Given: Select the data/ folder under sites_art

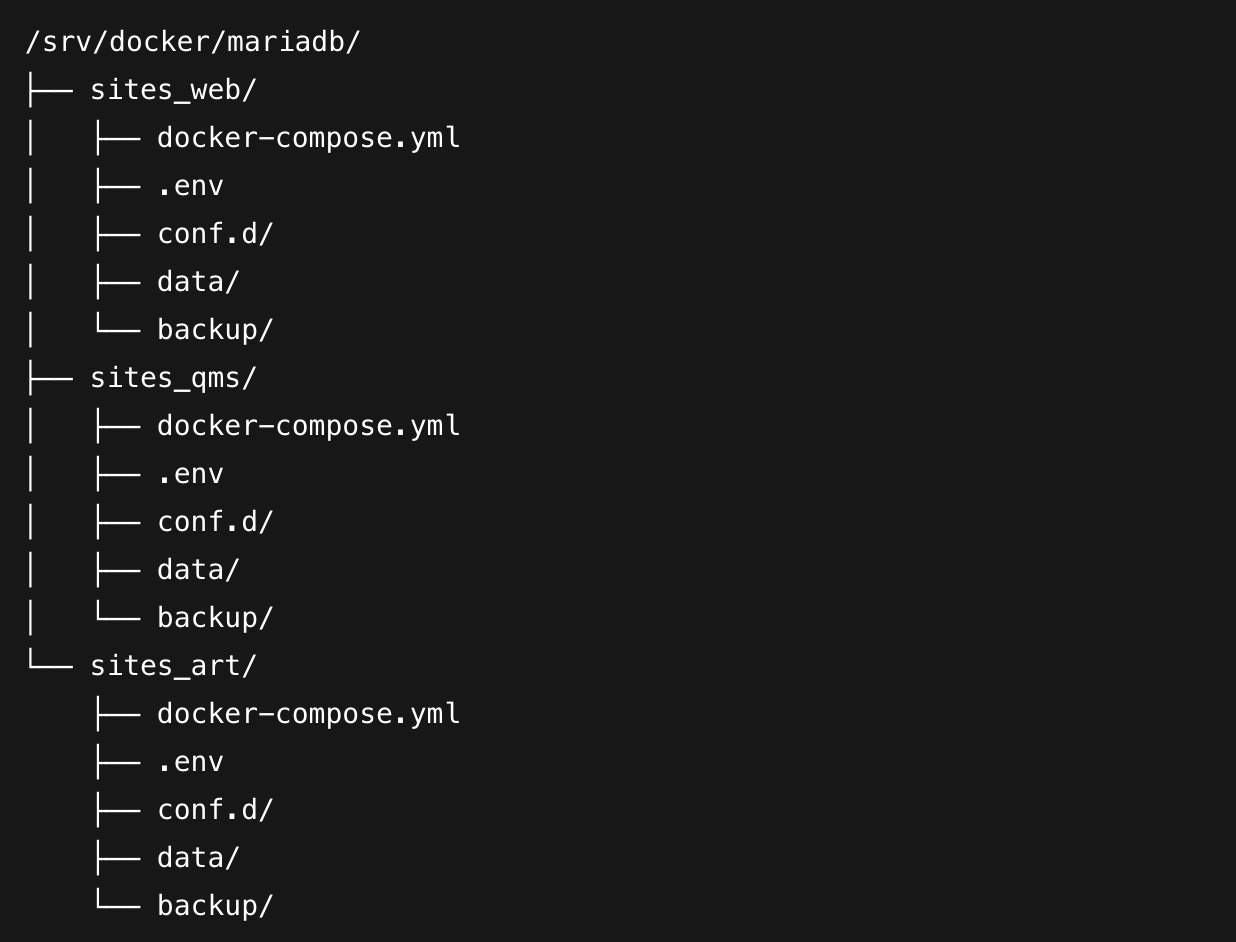Looking at the screenshot, I should 198,858.
